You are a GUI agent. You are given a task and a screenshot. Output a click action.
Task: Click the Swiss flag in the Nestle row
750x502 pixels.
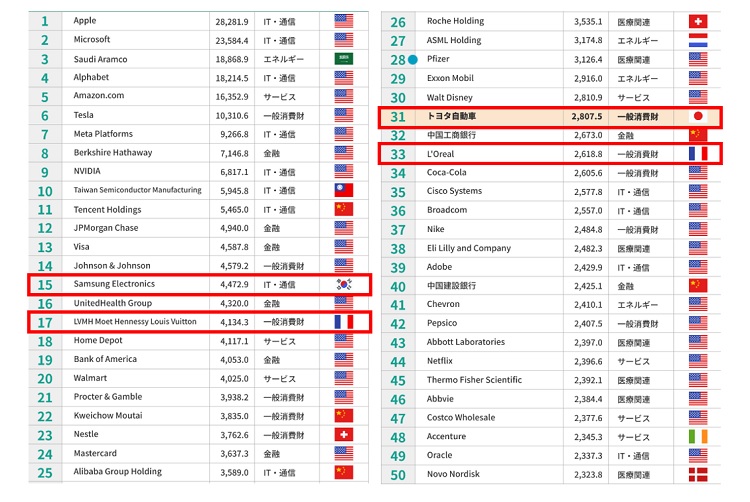point(343,435)
